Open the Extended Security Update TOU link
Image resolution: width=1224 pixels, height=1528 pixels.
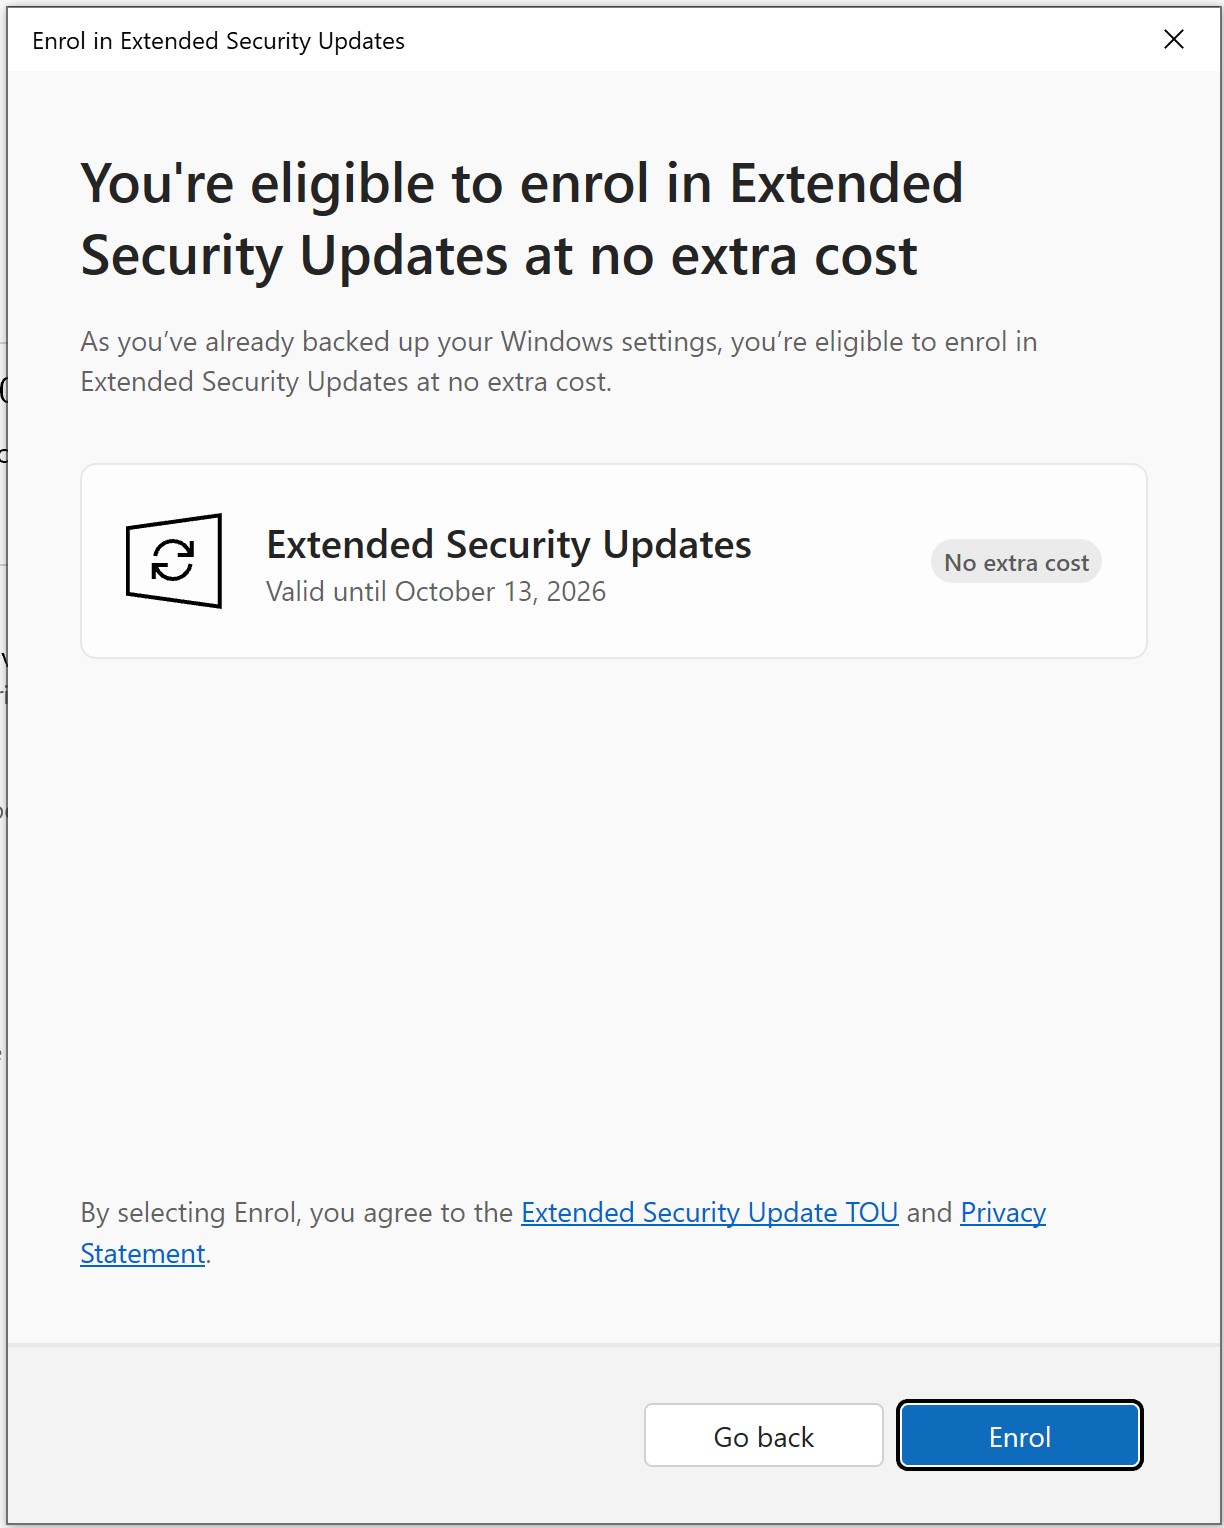[x=709, y=1213]
